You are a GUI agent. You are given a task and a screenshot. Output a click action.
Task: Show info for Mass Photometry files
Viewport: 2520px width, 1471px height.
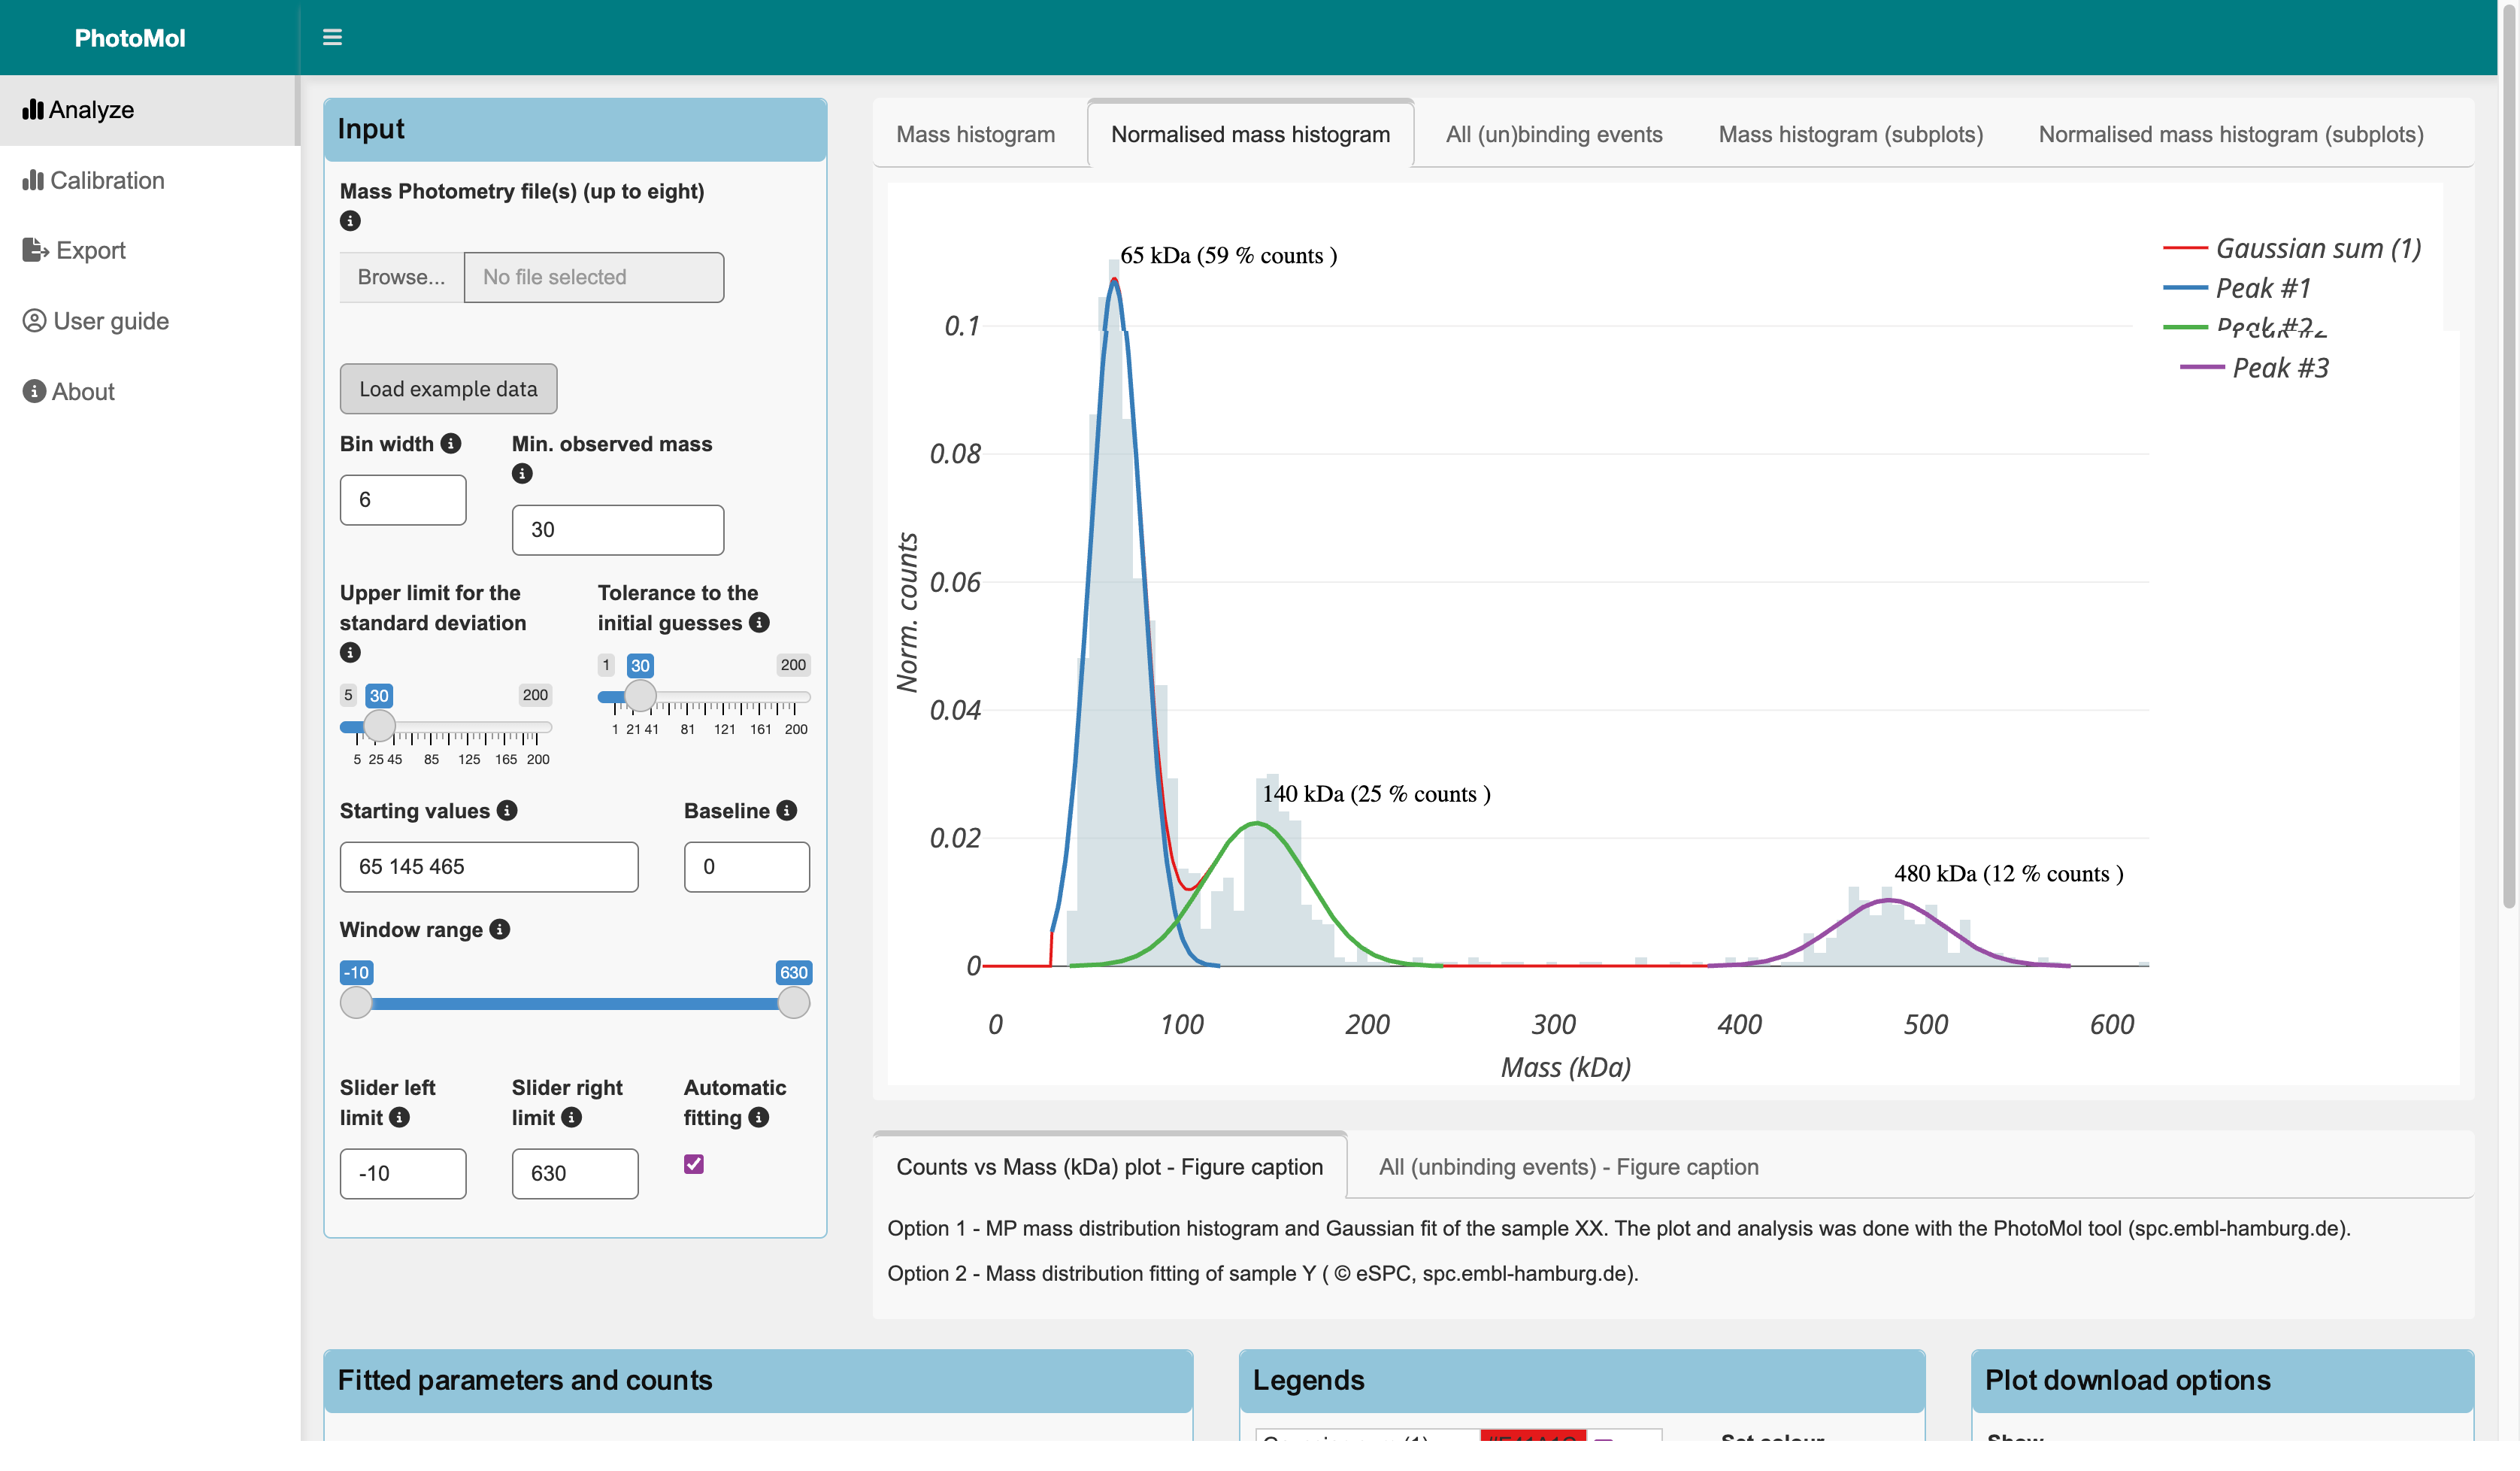pyautogui.click(x=350, y=221)
